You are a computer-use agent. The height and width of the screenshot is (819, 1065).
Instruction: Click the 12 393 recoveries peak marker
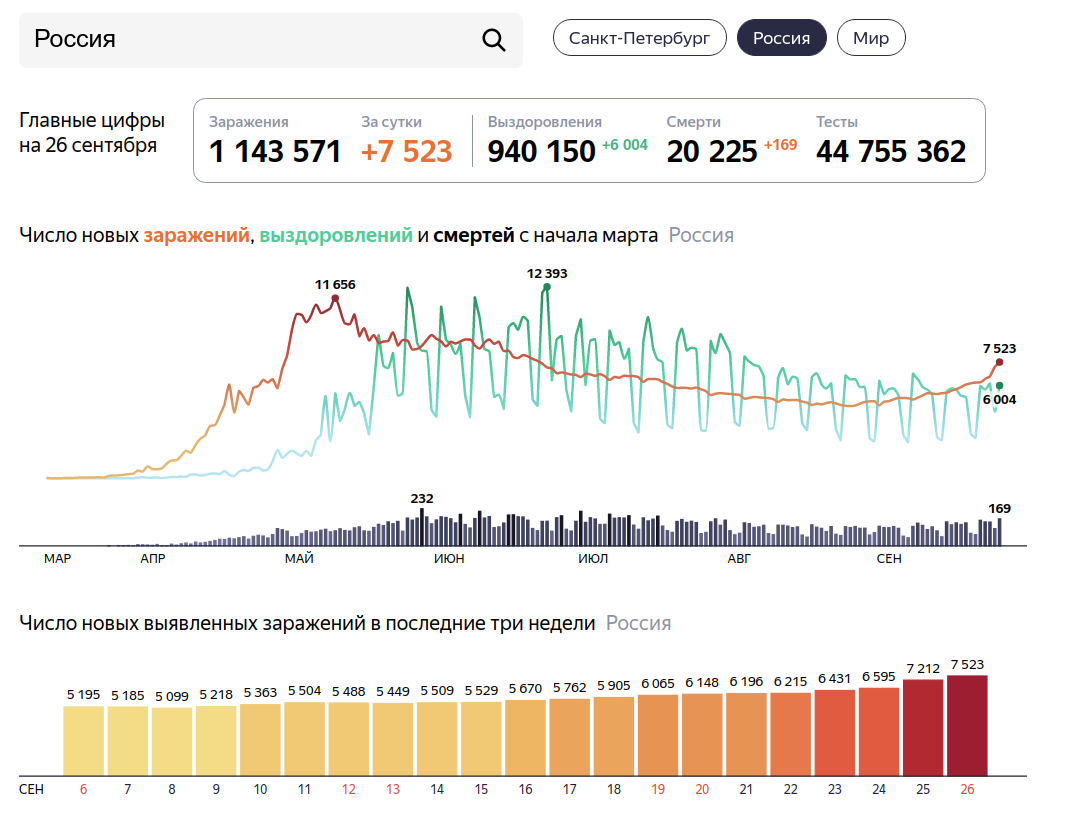pyautogui.click(x=546, y=287)
